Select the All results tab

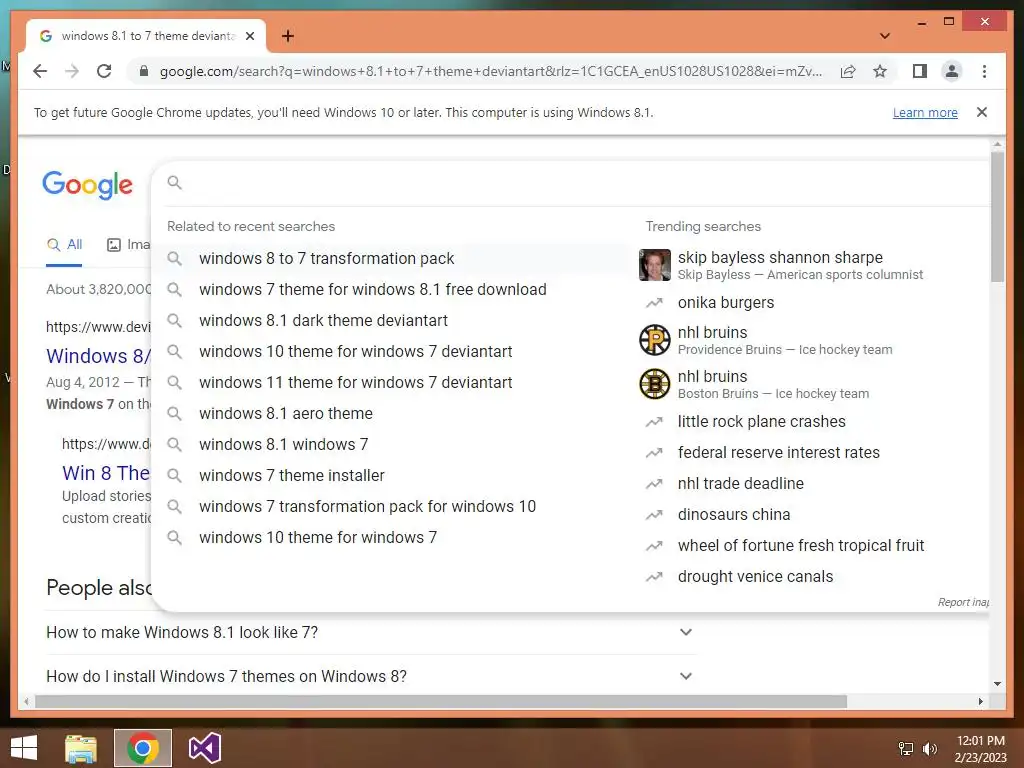64,245
